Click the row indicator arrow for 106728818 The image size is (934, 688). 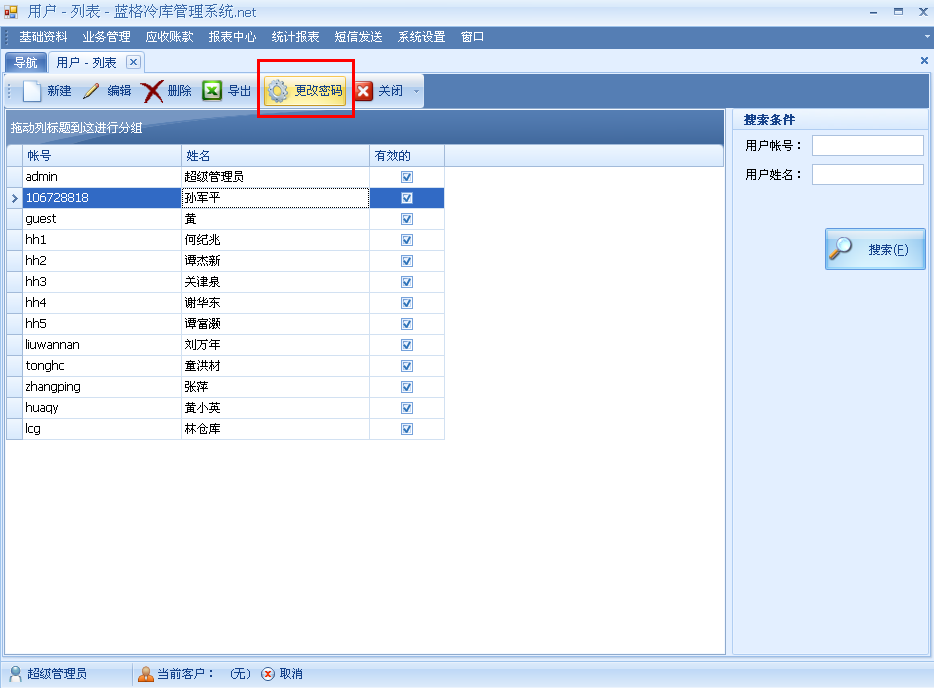(15, 198)
